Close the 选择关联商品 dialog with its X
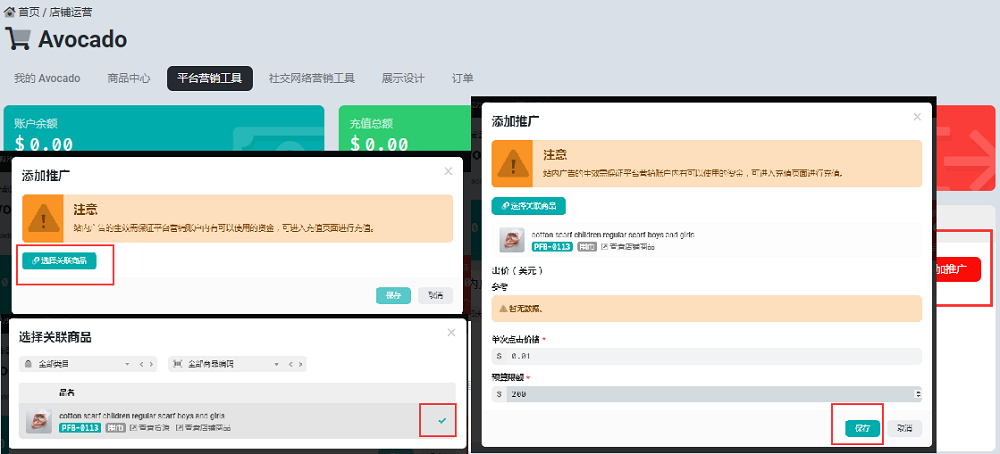 click(450, 333)
